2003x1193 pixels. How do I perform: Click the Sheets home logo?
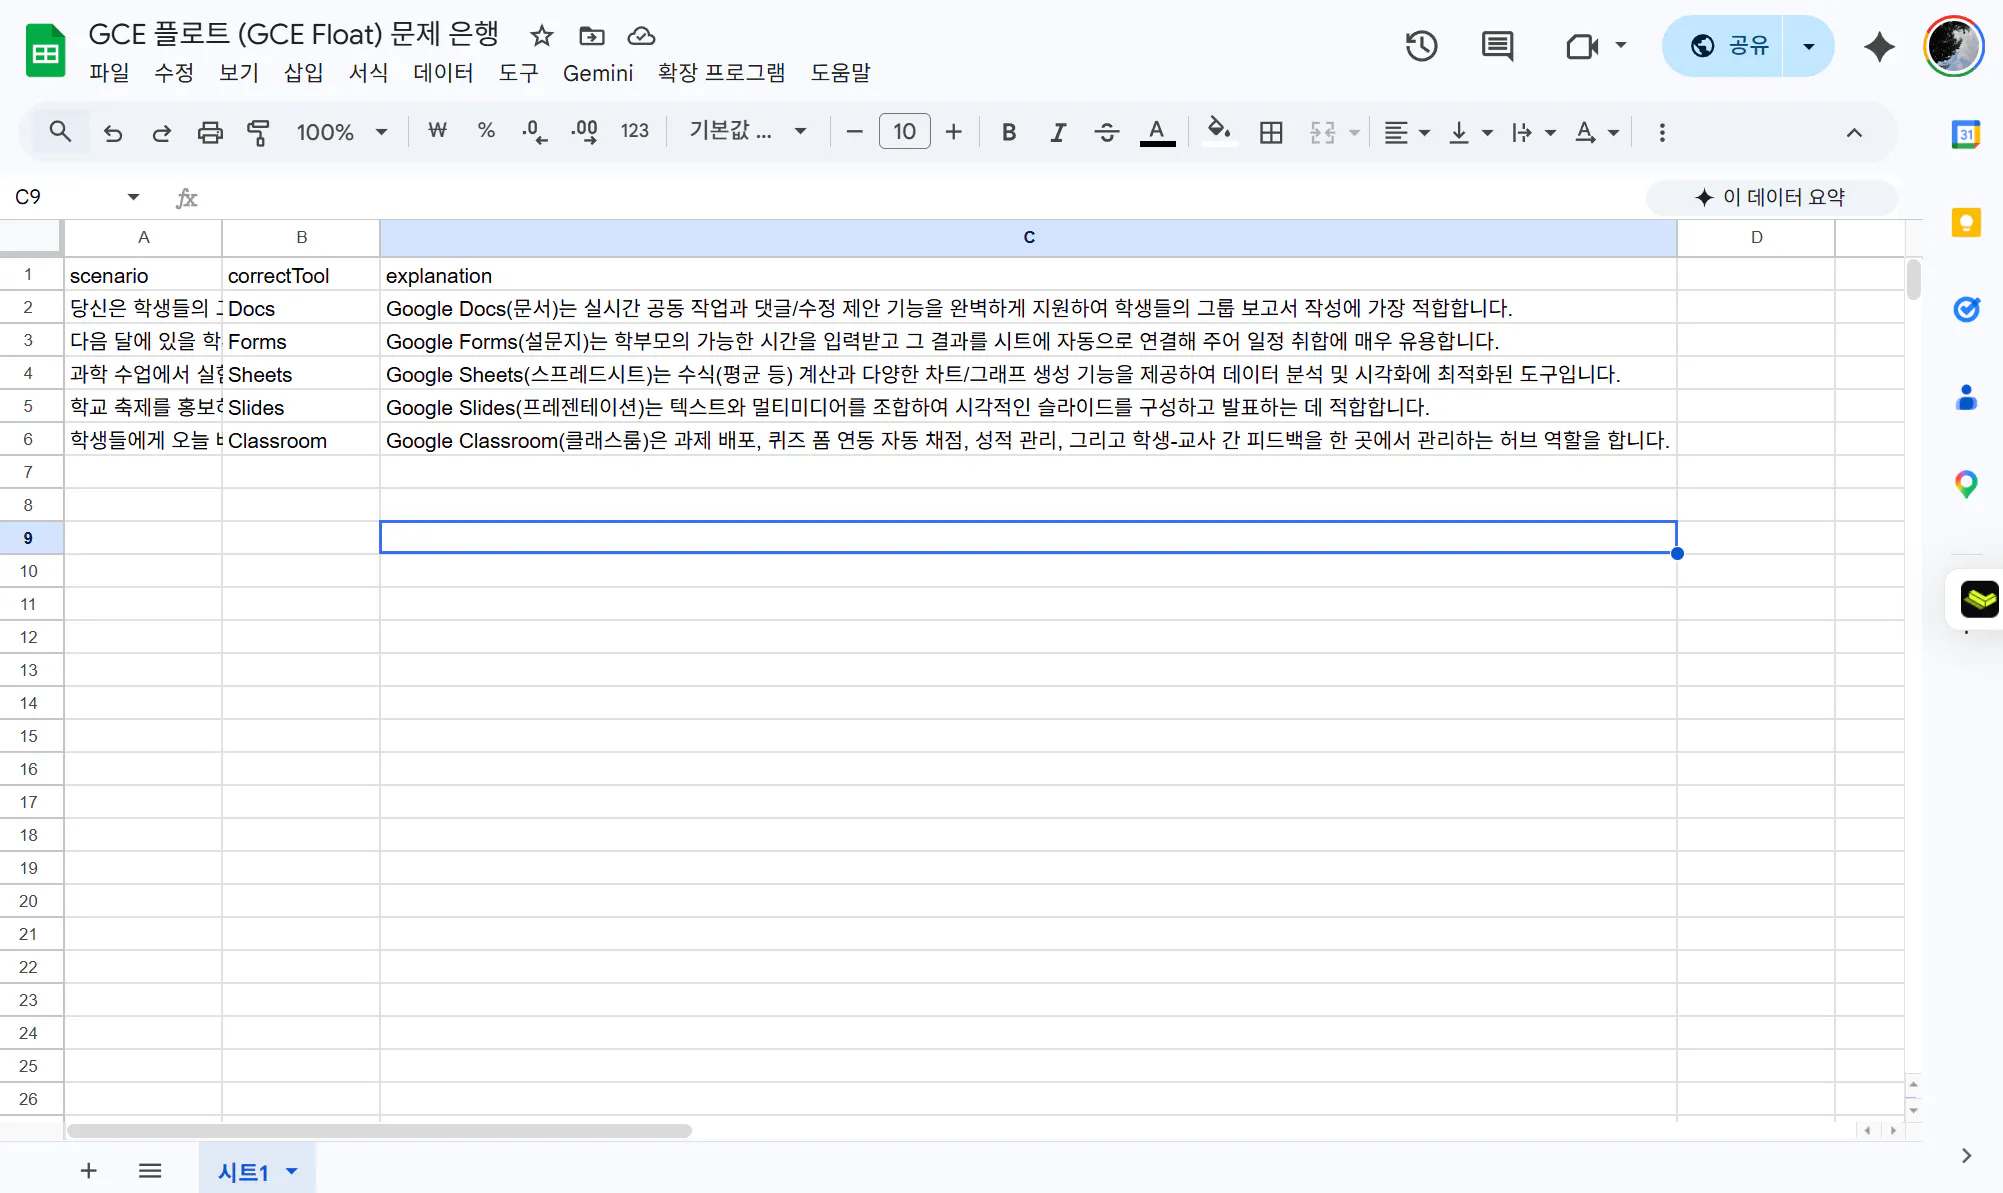pyautogui.click(x=45, y=51)
